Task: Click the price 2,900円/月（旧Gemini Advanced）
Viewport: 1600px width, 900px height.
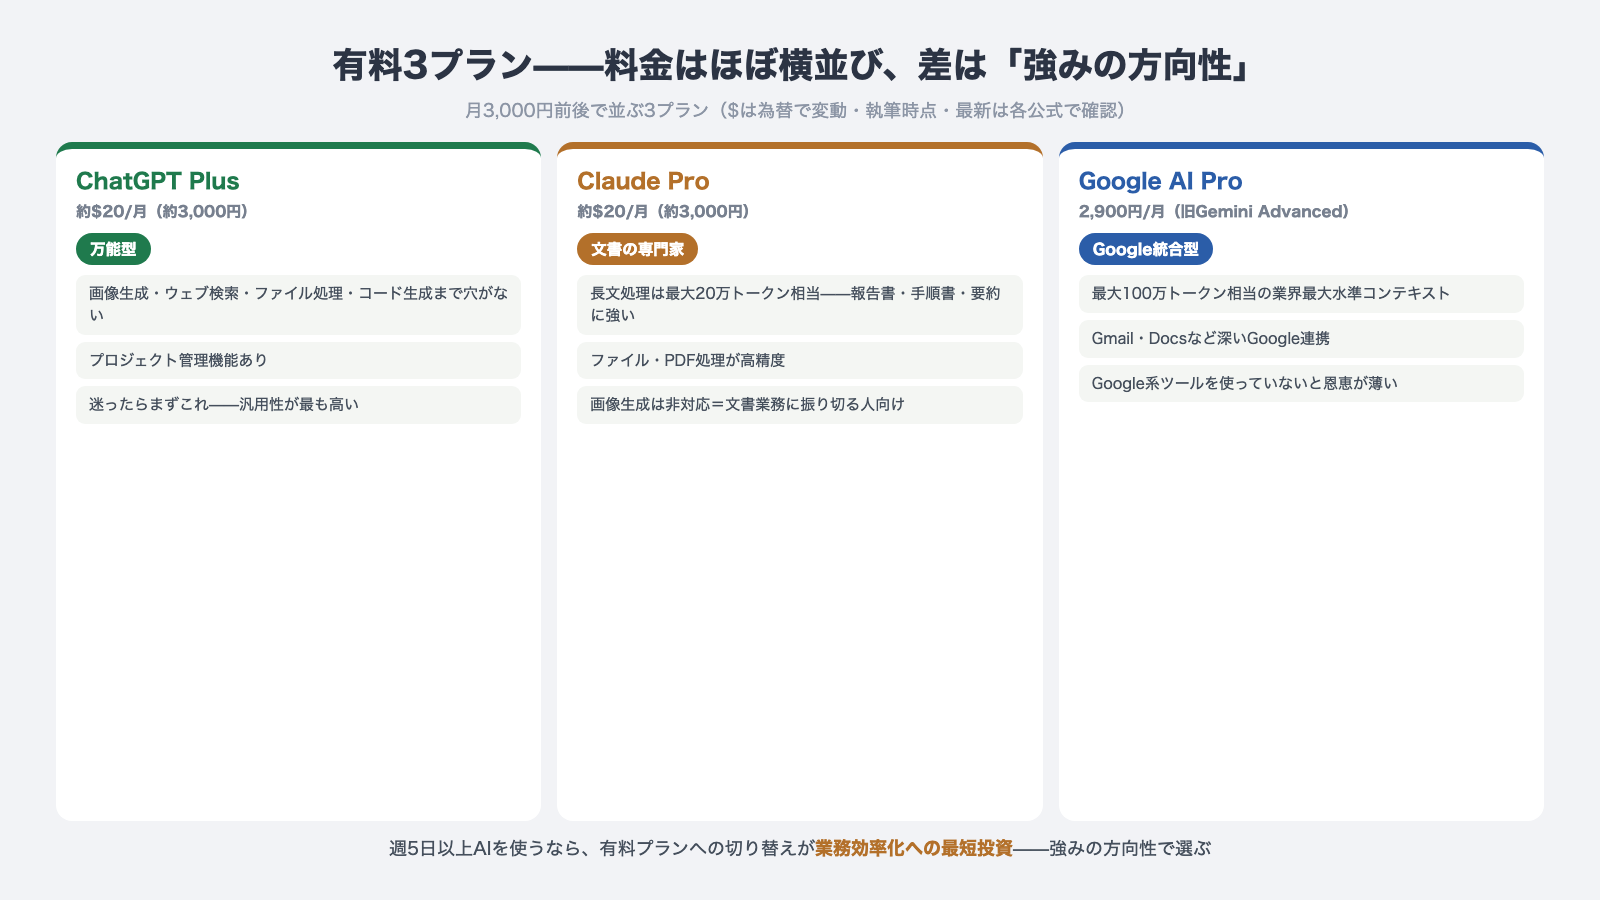Action: point(1214,212)
